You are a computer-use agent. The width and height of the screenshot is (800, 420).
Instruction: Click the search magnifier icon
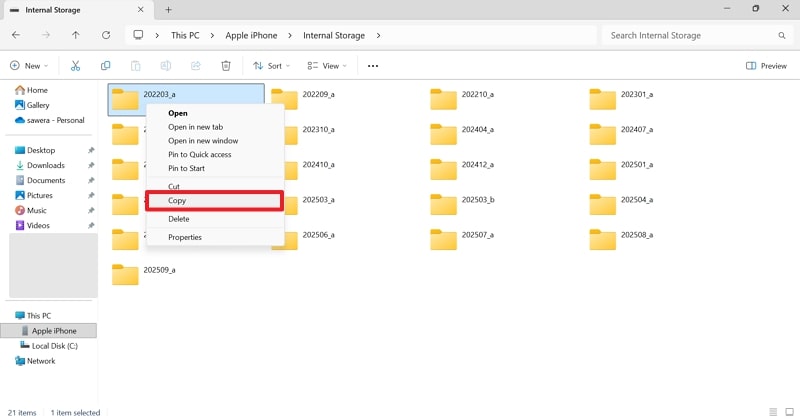pos(782,35)
